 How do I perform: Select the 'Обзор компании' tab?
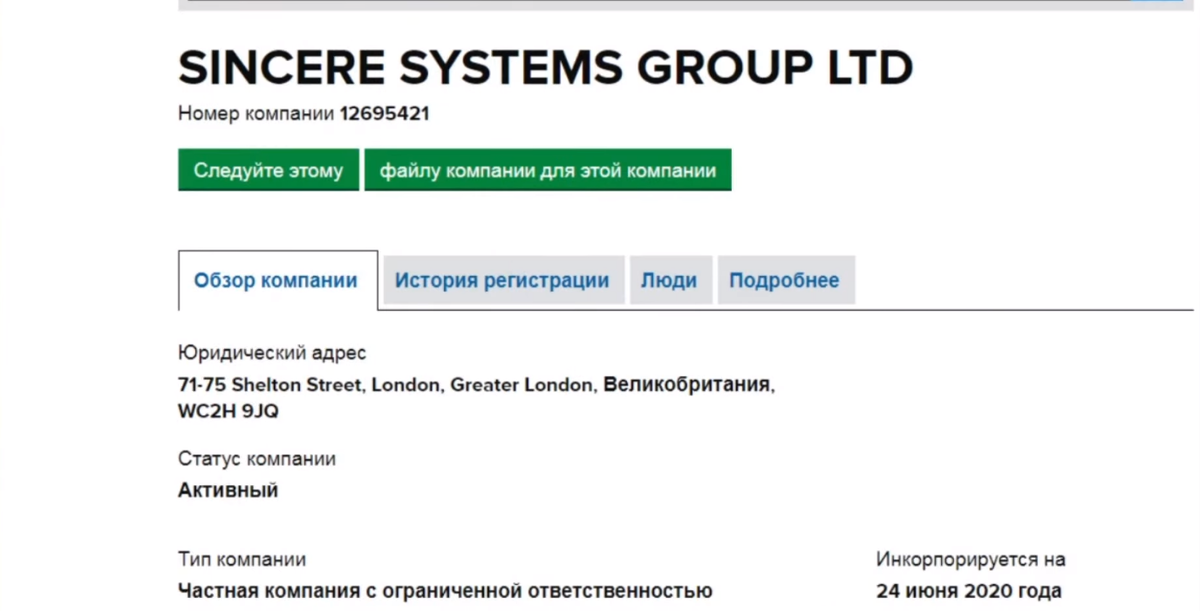pos(277,280)
